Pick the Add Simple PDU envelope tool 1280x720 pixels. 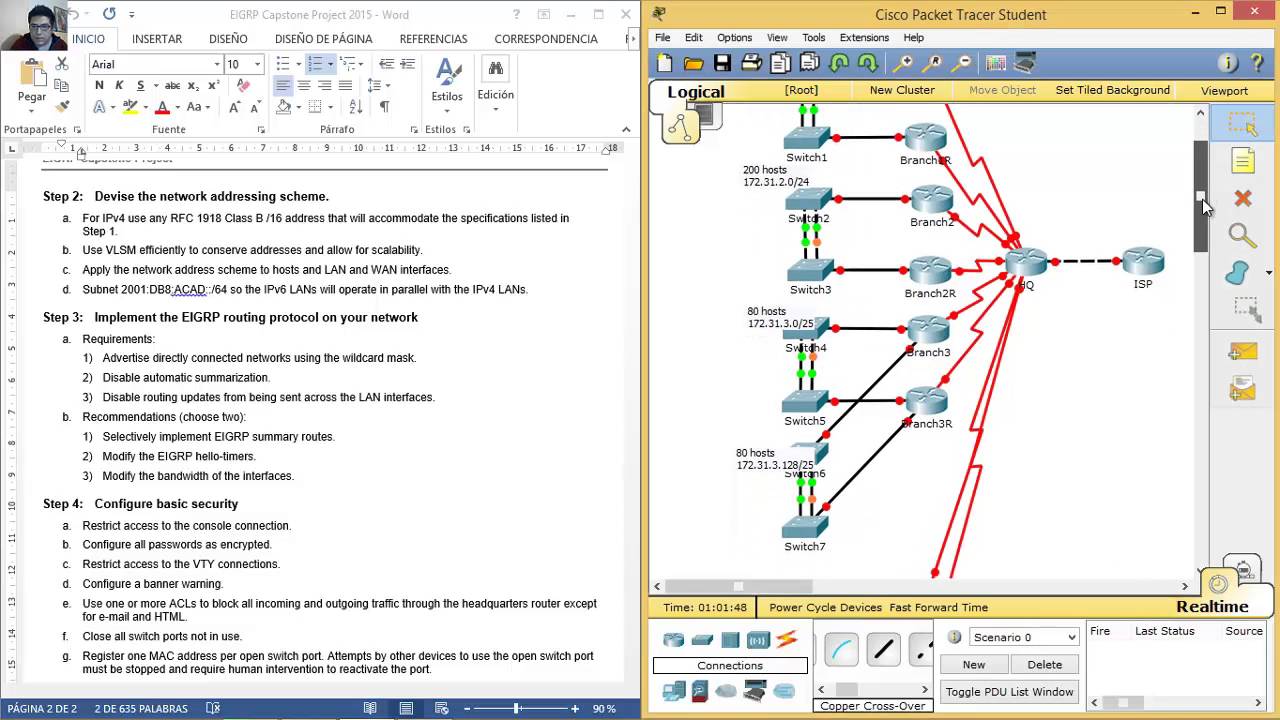click(x=1242, y=352)
